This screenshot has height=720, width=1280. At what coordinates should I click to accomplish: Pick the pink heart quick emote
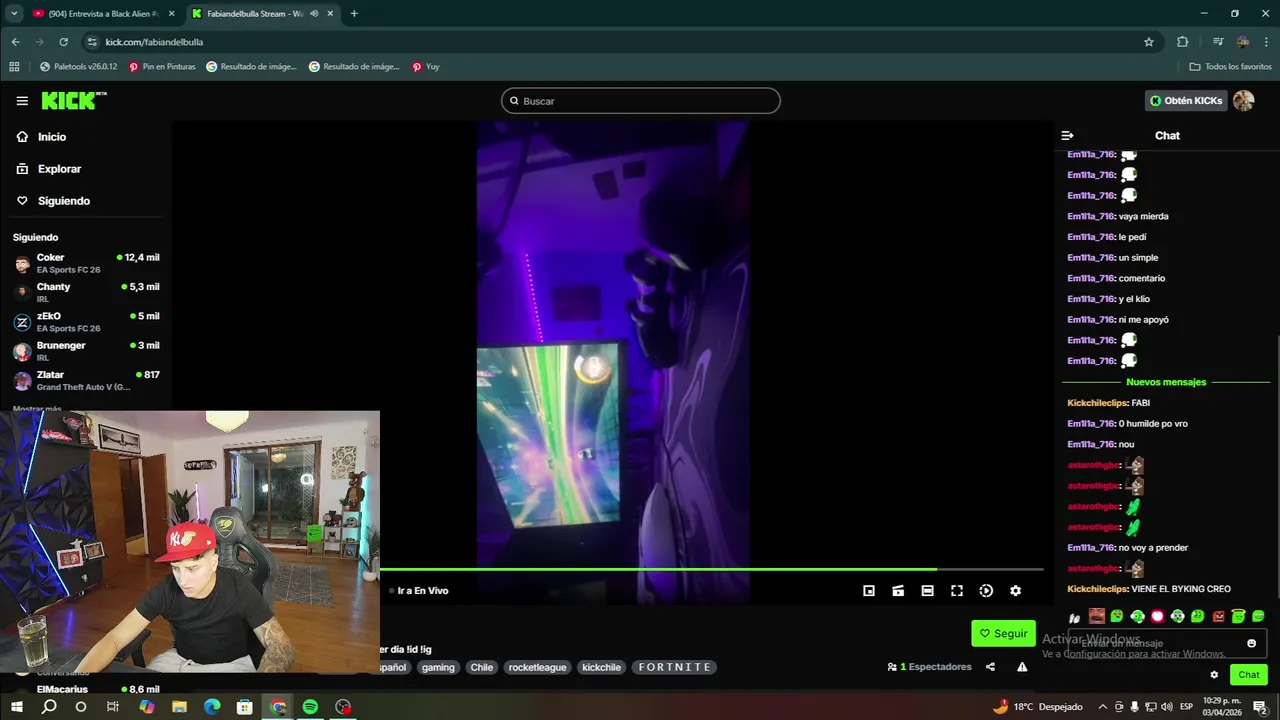tap(1157, 616)
